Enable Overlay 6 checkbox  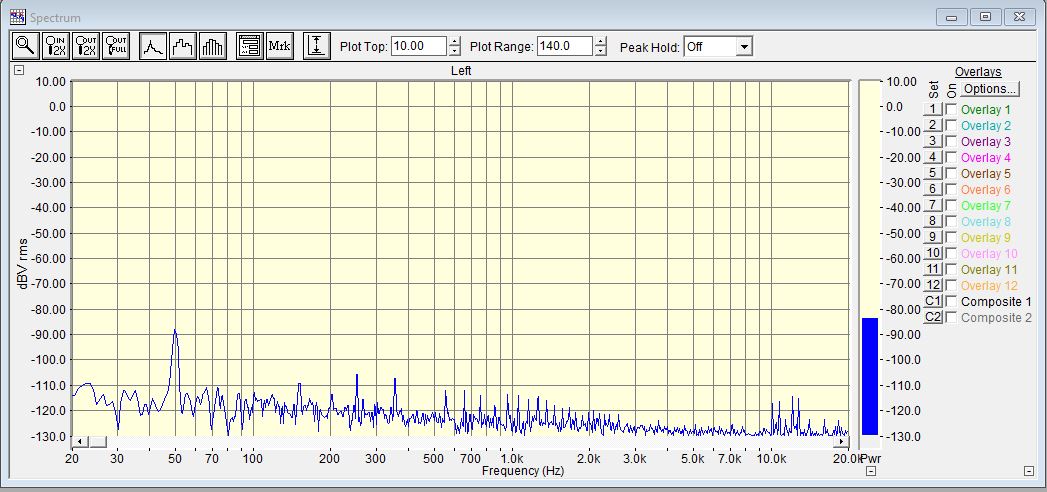[951, 190]
